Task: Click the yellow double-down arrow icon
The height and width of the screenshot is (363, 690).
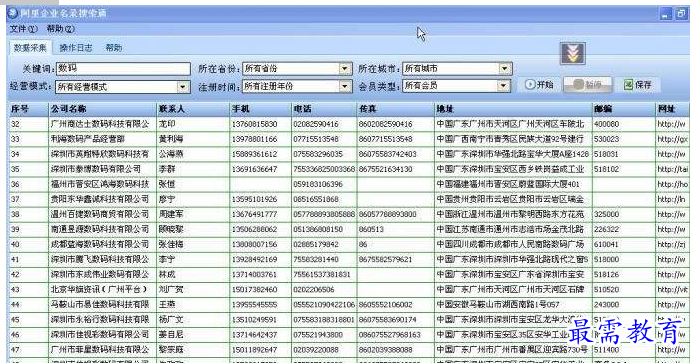Action: point(573,53)
